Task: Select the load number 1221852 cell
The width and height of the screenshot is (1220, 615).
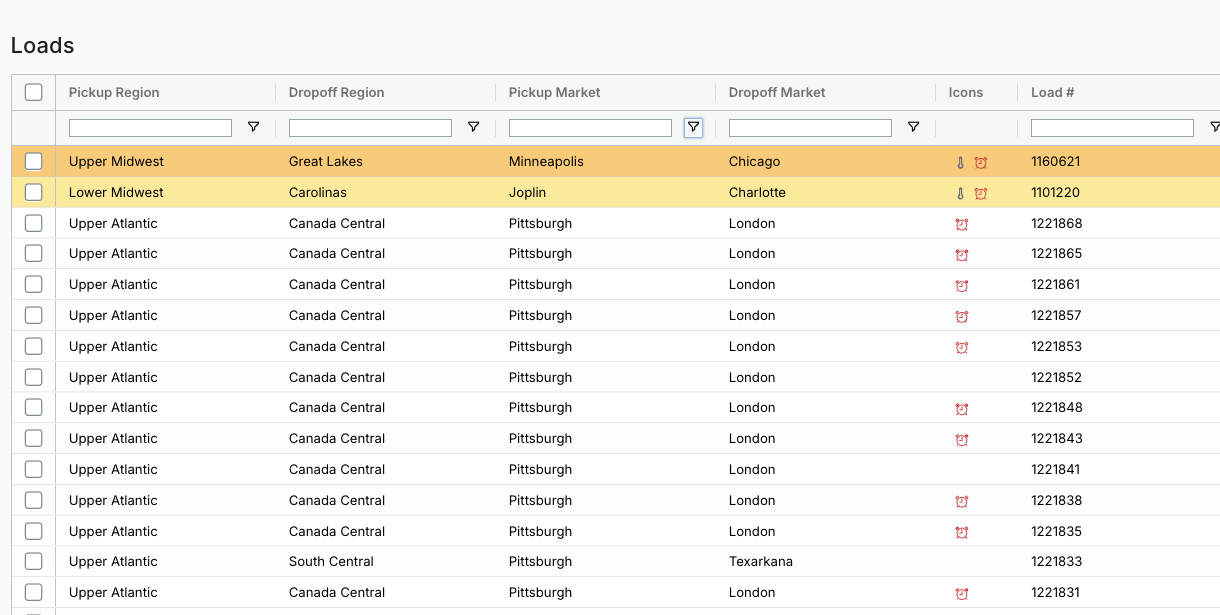Action: 1057,377
